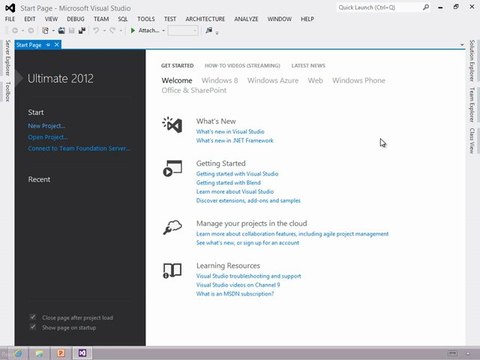Open the Undo dropdown arrow
This screenshot has width=480, height=360.
click(x=104, y=31)
